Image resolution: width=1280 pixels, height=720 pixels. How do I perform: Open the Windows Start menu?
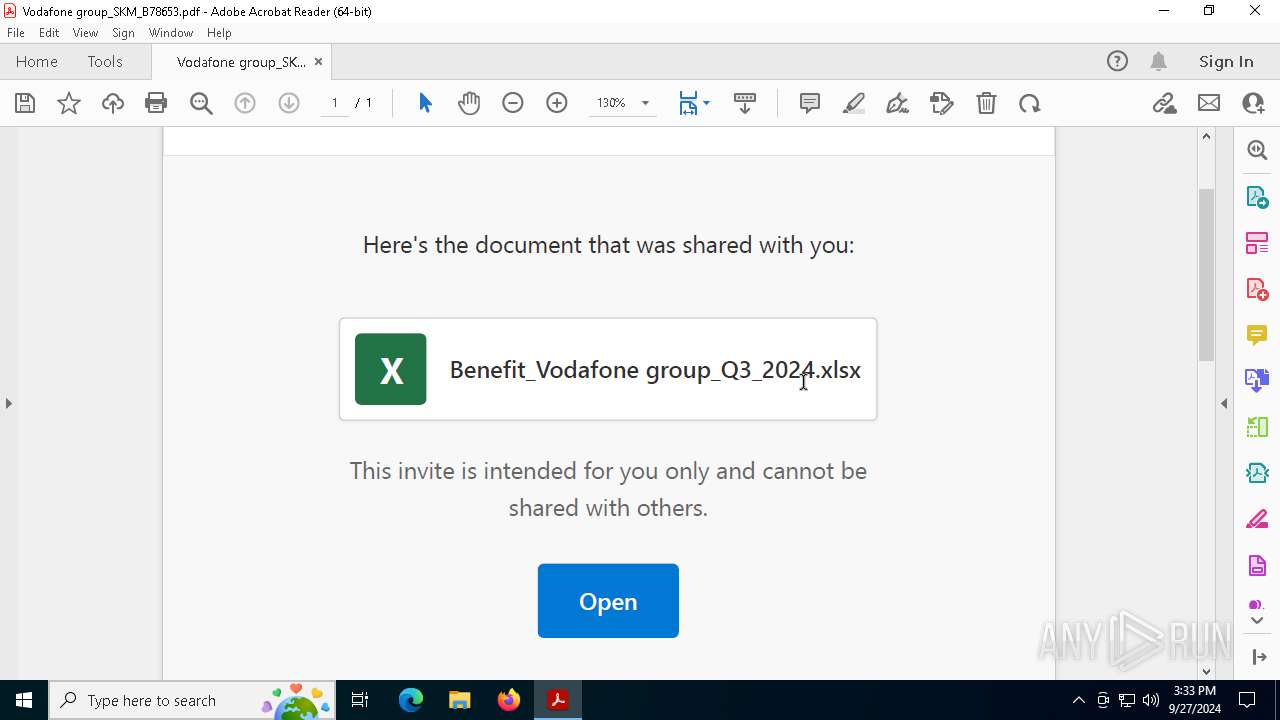click(x=24, y=700)
